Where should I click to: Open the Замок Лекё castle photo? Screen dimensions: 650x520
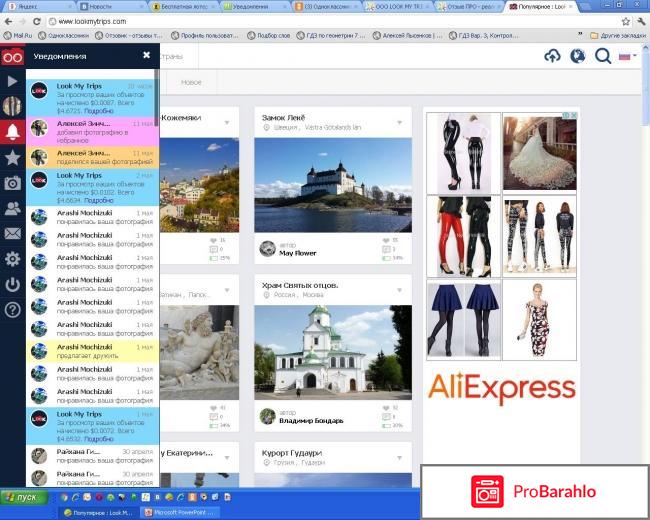[x=333, y=185]
